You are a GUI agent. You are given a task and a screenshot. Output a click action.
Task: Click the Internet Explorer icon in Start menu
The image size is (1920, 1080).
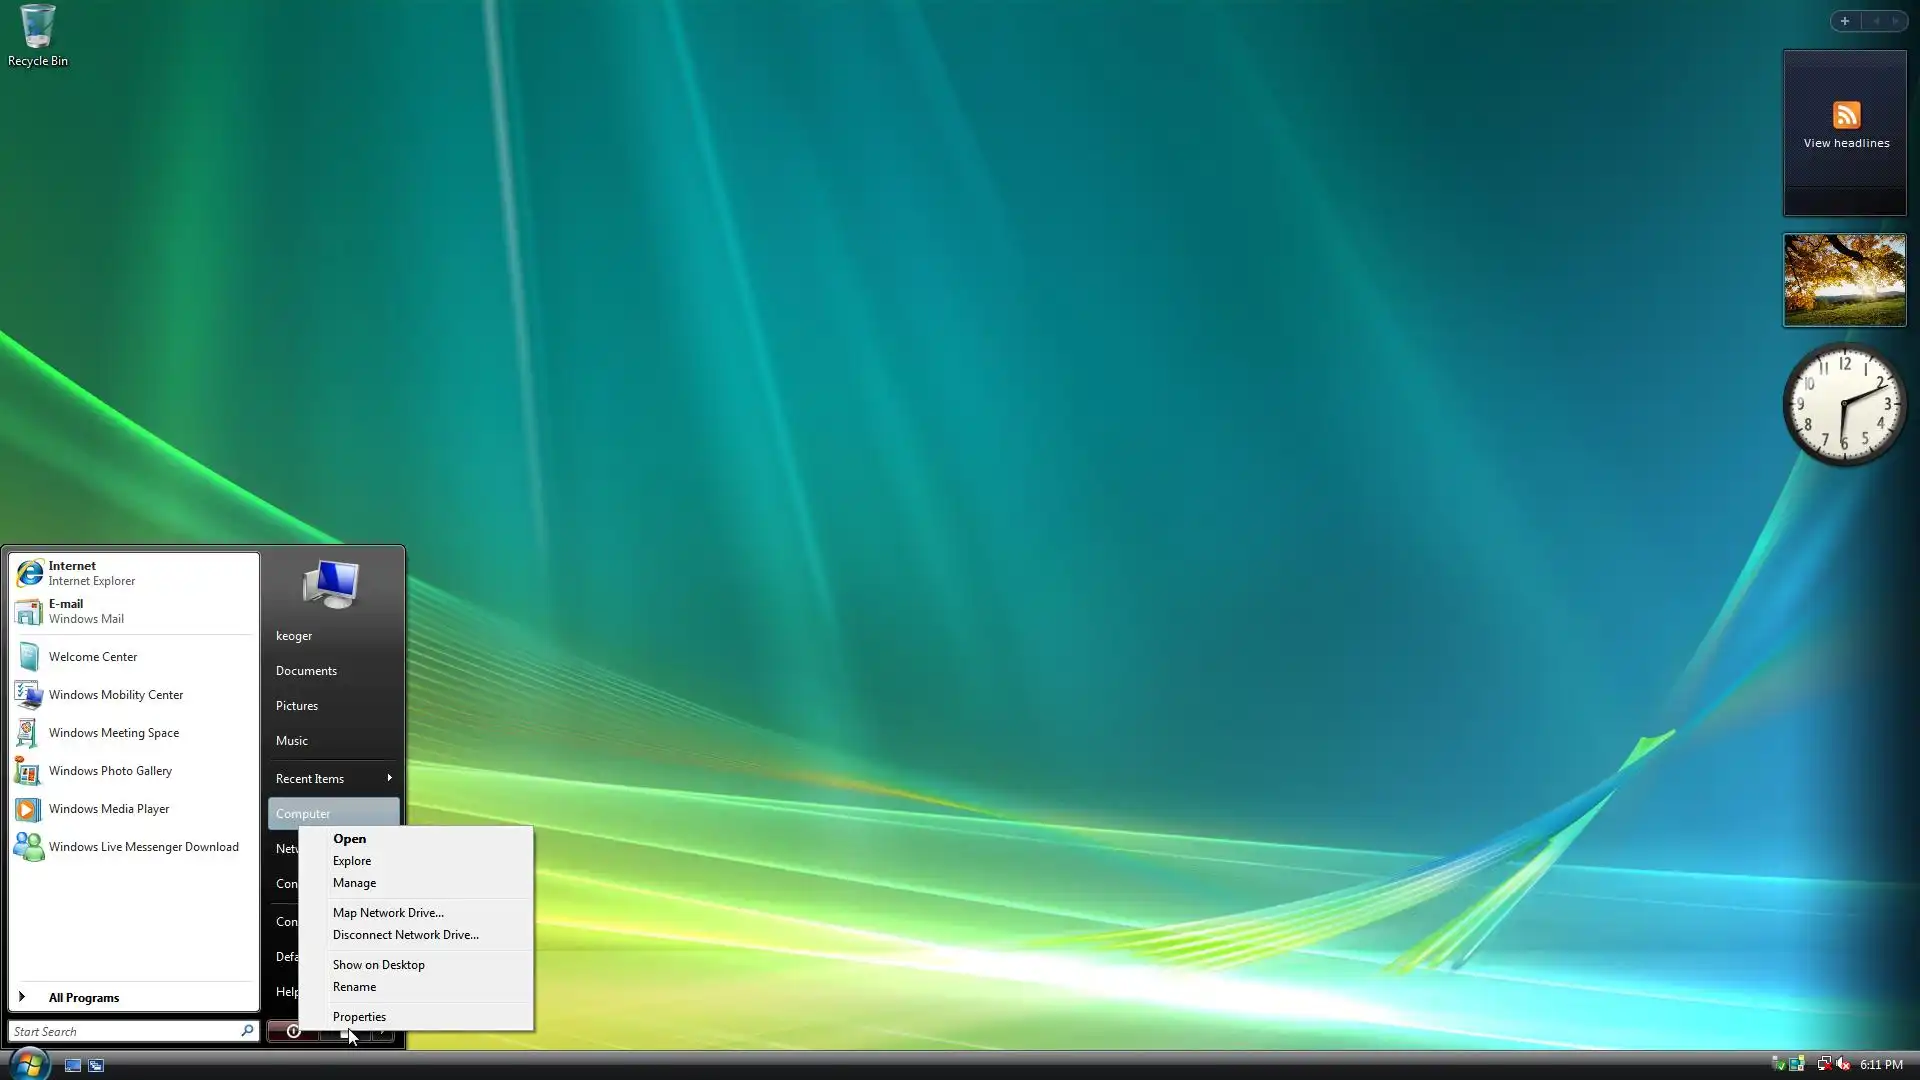point(30,573)
